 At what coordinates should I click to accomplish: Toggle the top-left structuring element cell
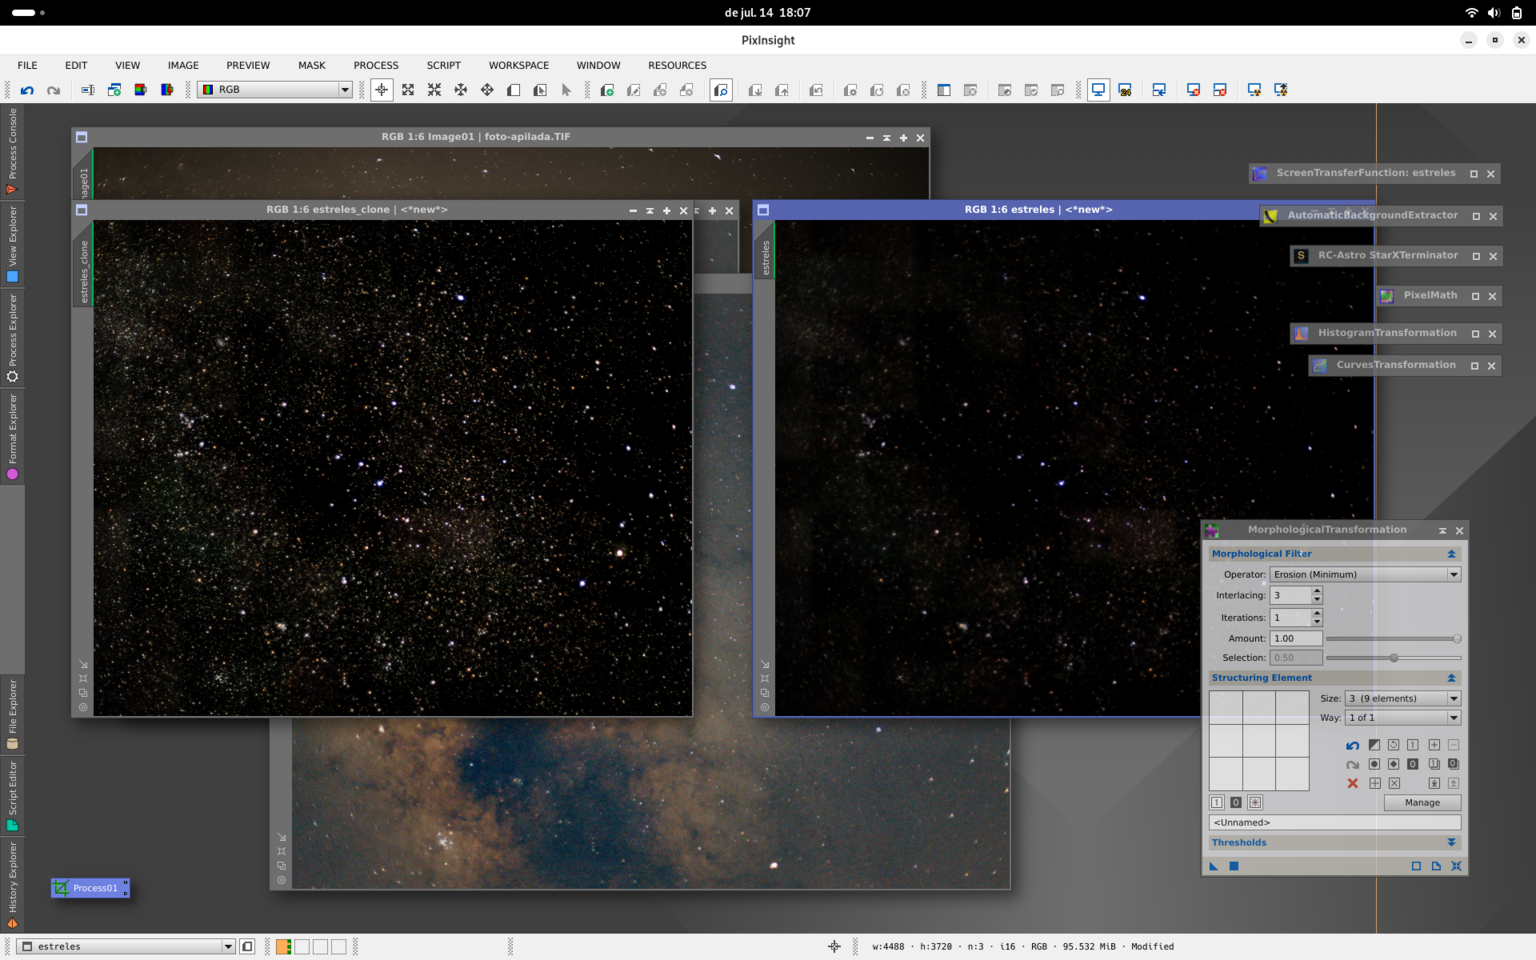coord(1226,708)
